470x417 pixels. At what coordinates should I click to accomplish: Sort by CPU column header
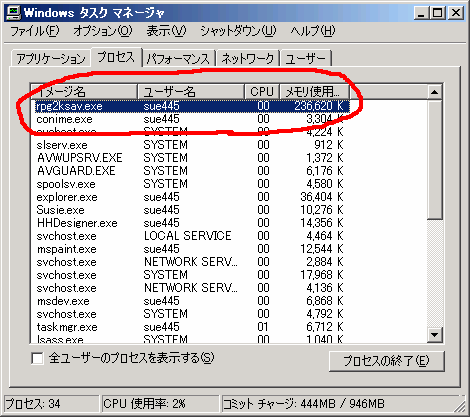point(262,91)
